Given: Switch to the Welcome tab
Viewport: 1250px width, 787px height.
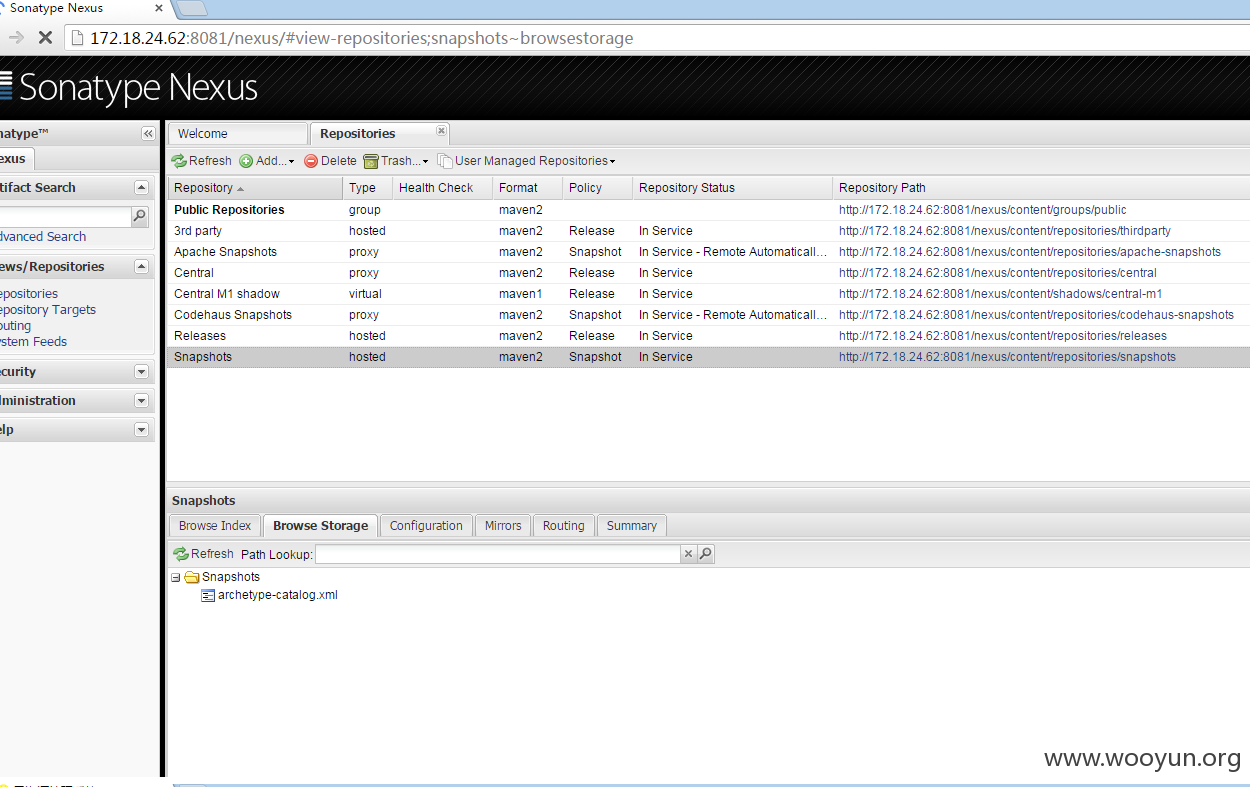Looking at the screenshot, I should [x=237, y=134].
